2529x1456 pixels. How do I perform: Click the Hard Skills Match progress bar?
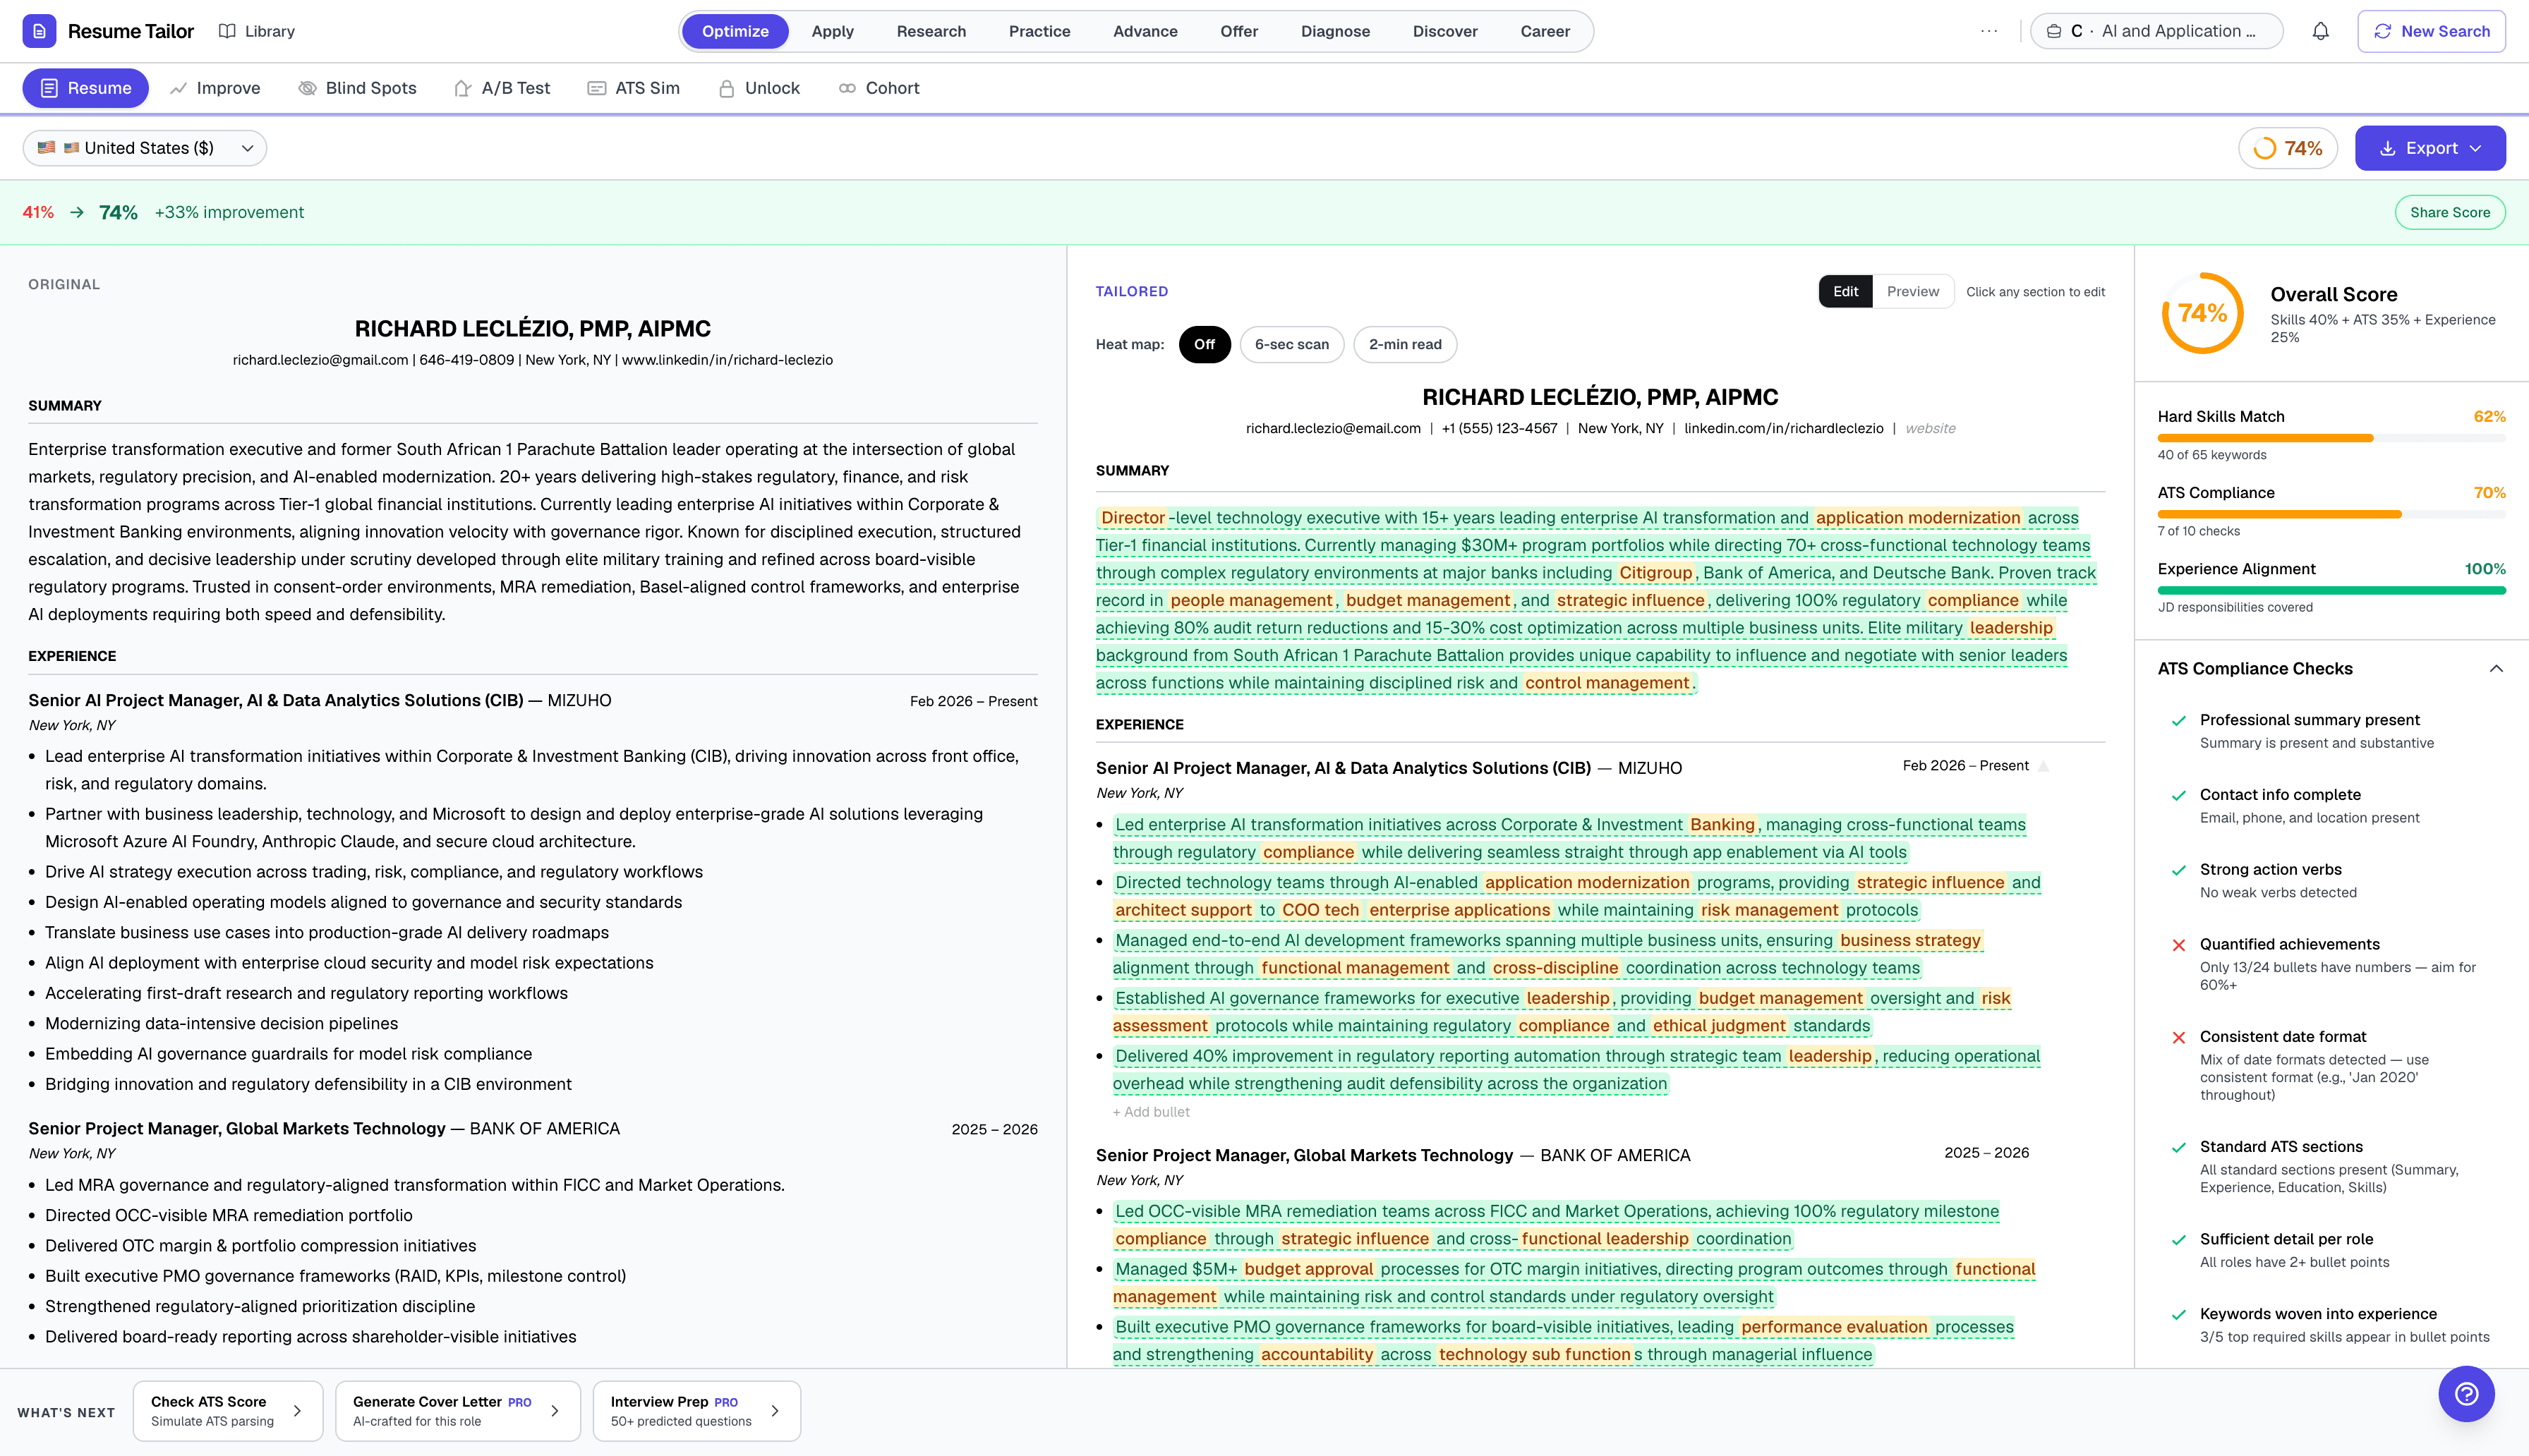2331,438
